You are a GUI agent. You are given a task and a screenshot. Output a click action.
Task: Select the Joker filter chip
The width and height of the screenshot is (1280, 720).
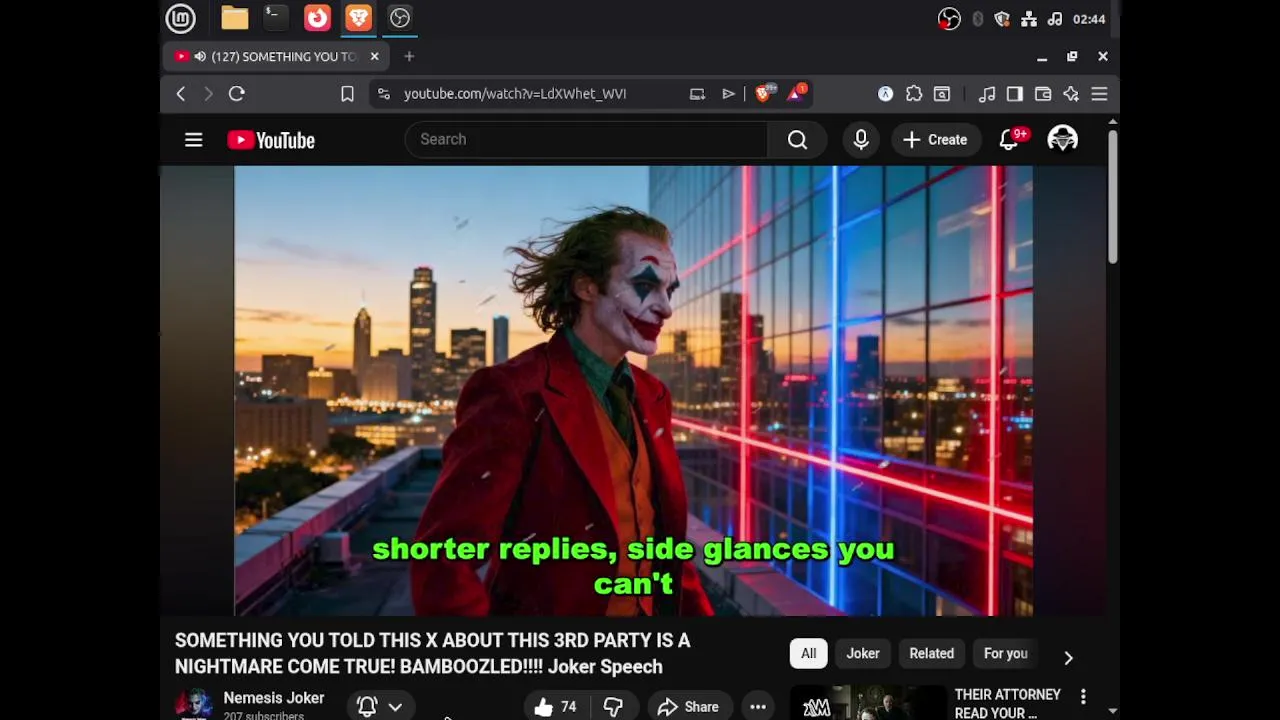863,654
